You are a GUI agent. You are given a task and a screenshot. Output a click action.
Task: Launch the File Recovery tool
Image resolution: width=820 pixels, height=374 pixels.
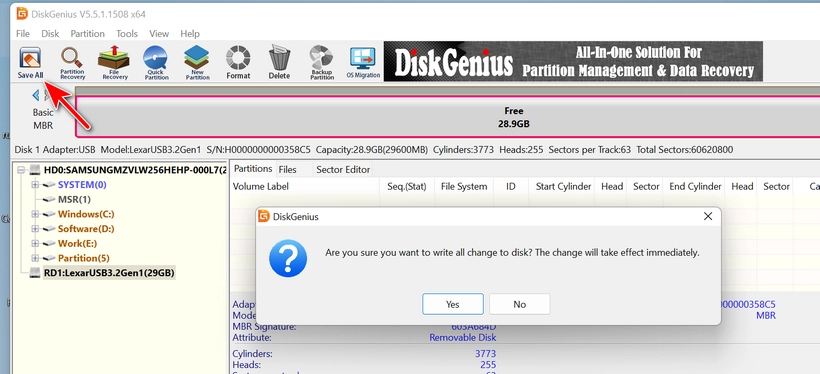click(x=114, y=62)
